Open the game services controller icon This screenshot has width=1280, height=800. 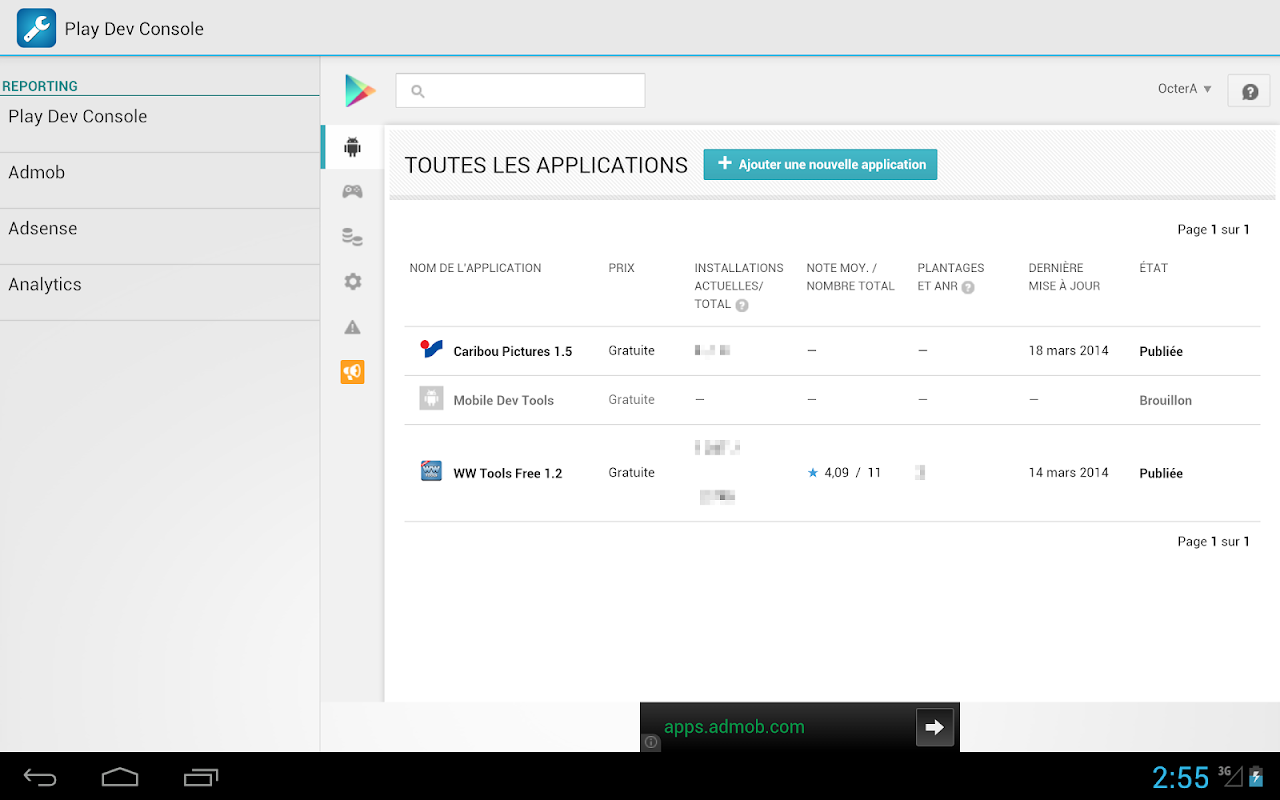352,191
